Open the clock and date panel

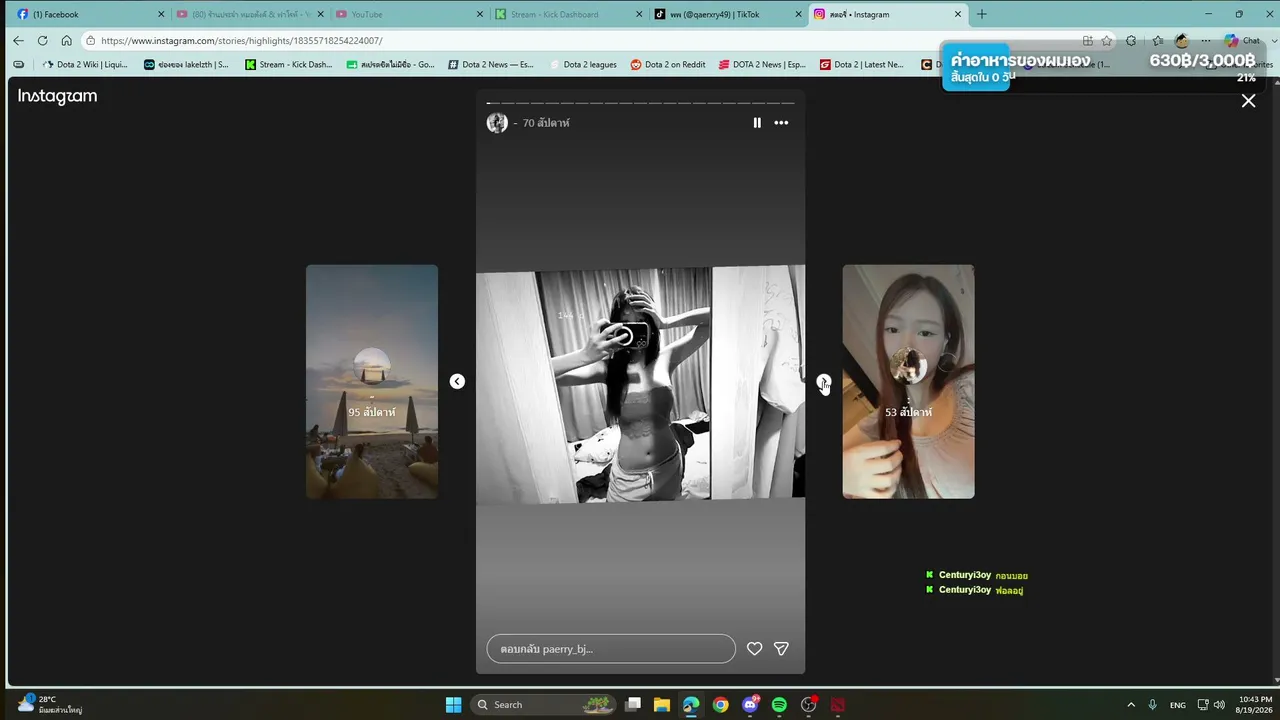click(x=1255, y=705)
